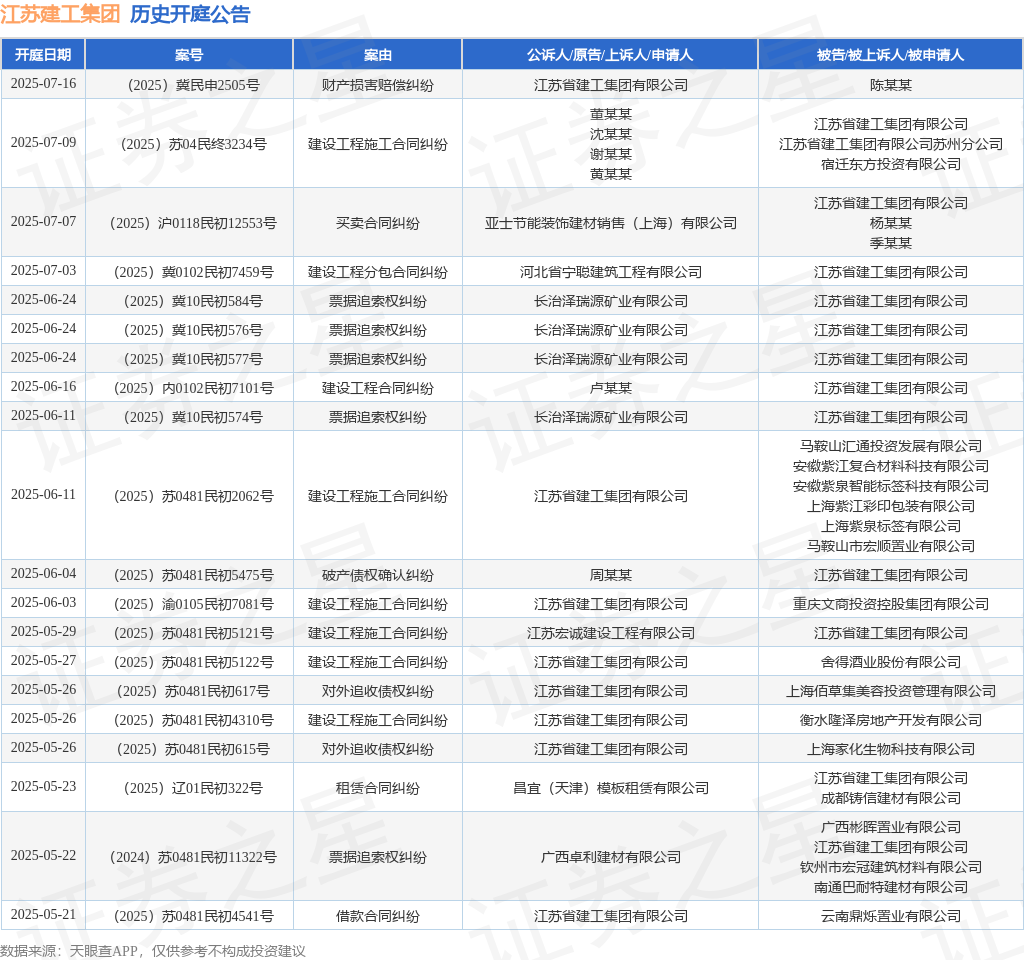Click date cell 2025-07-09
Screen dimensions: 1024x960
click(x=43, y=142)
